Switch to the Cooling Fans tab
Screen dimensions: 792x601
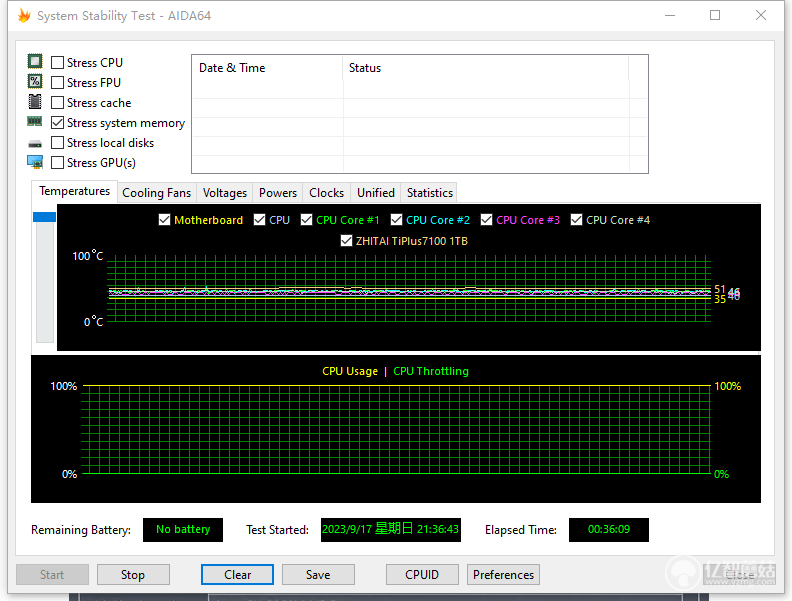tap(157, 193)
